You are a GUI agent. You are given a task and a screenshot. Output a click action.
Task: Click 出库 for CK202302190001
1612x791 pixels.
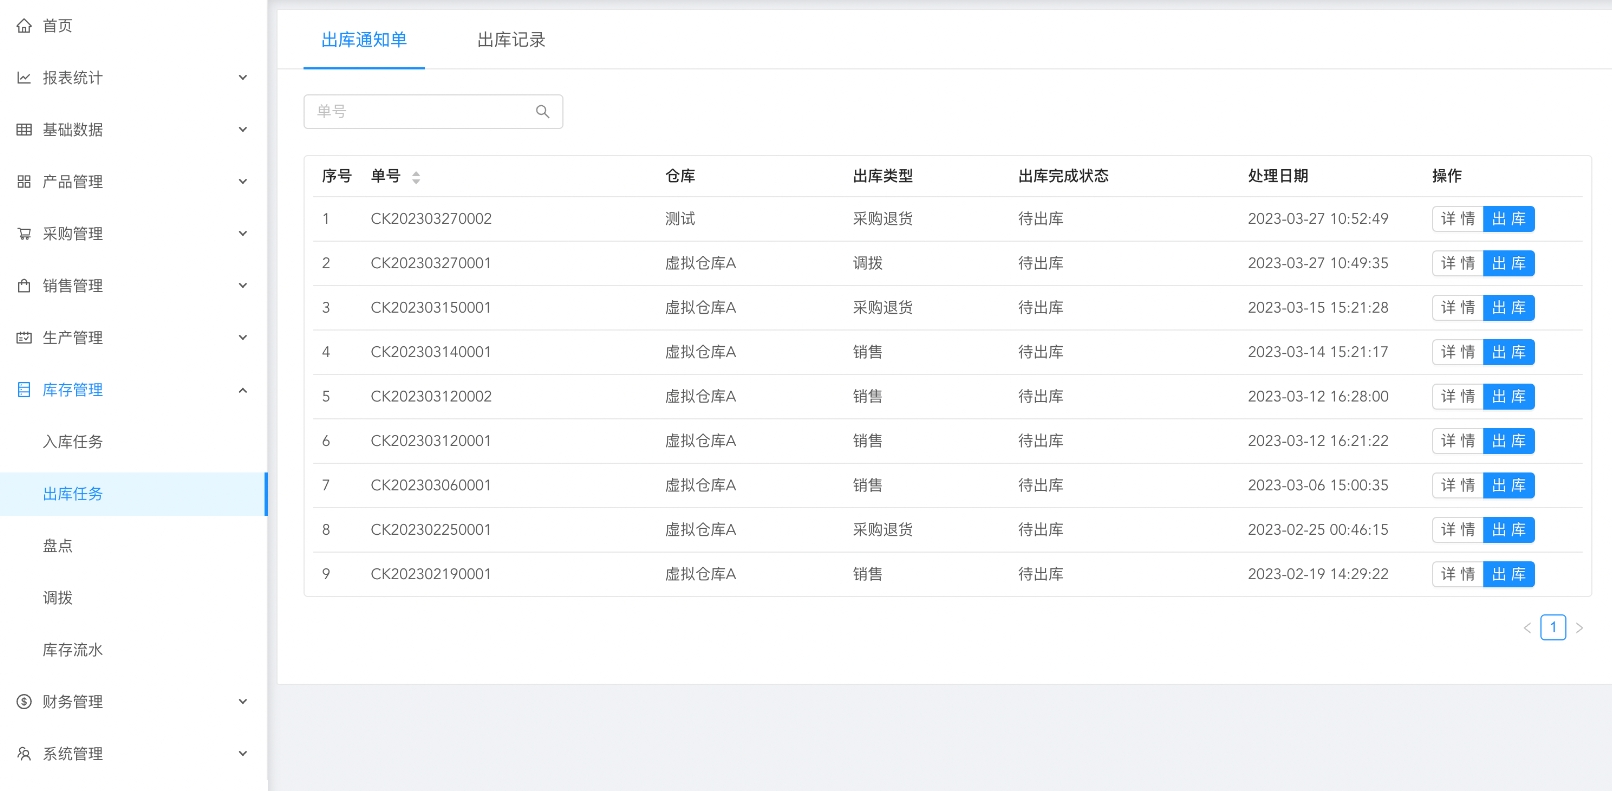[x=1509, y=574]
